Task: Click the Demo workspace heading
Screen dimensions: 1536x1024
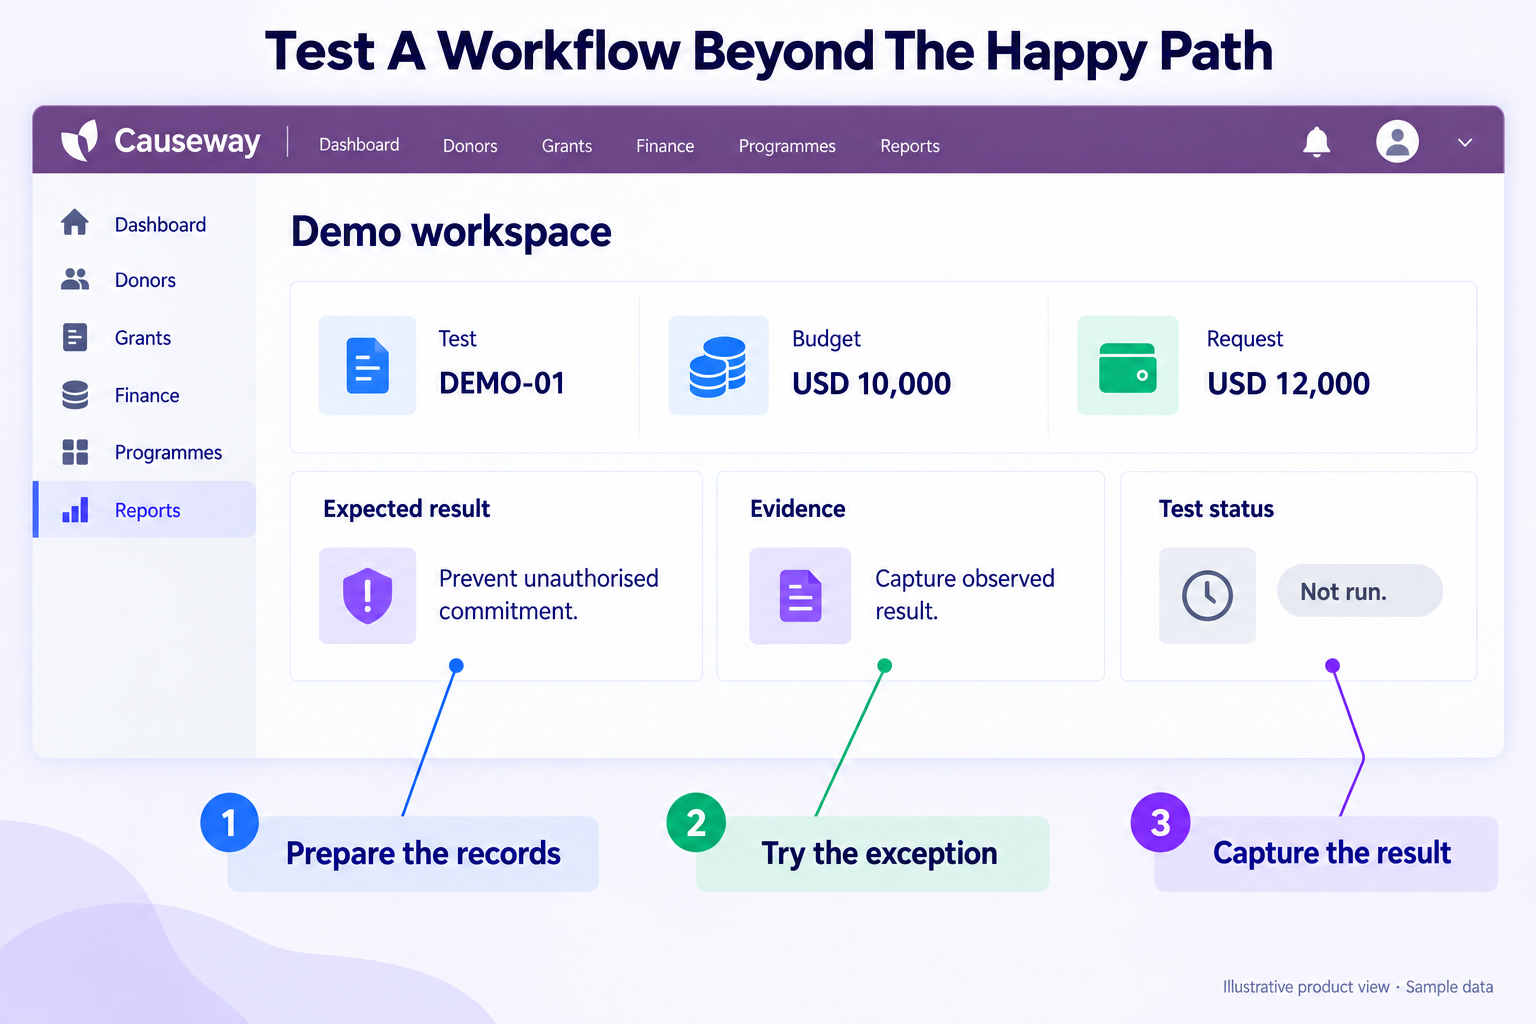Action: pos(451,232)
